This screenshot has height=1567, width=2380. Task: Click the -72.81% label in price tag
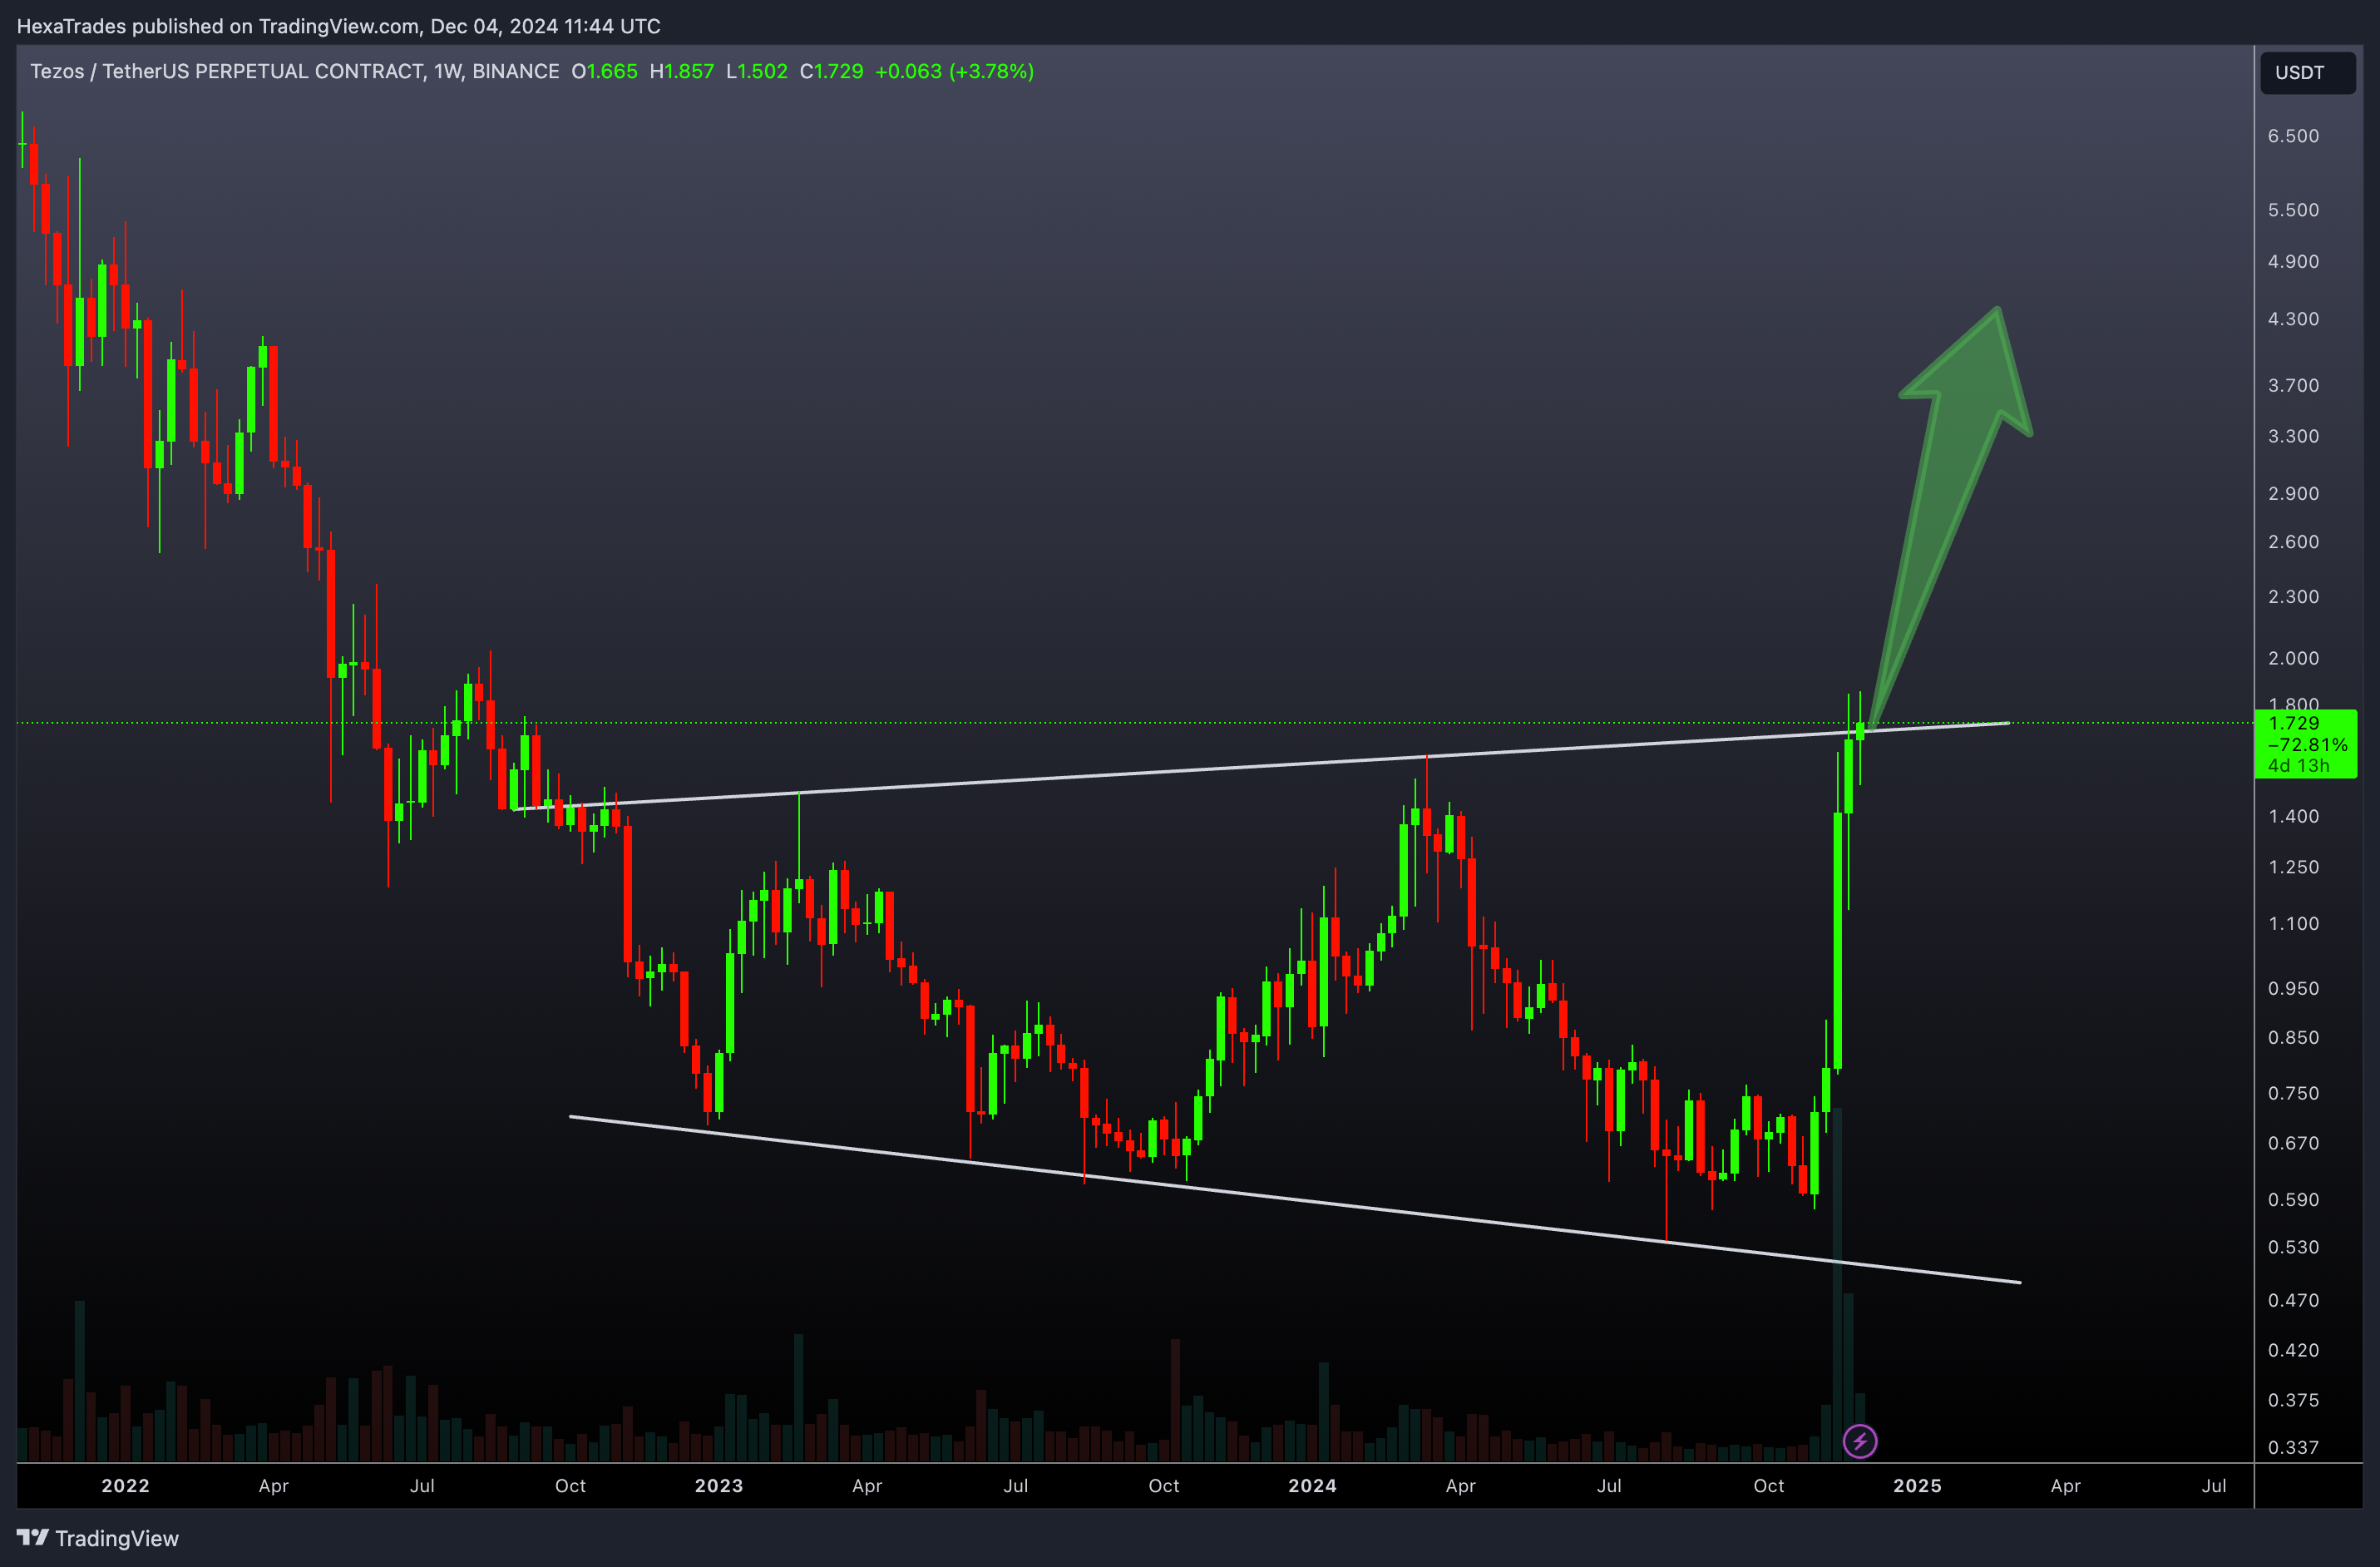[x=2307, y=745]
